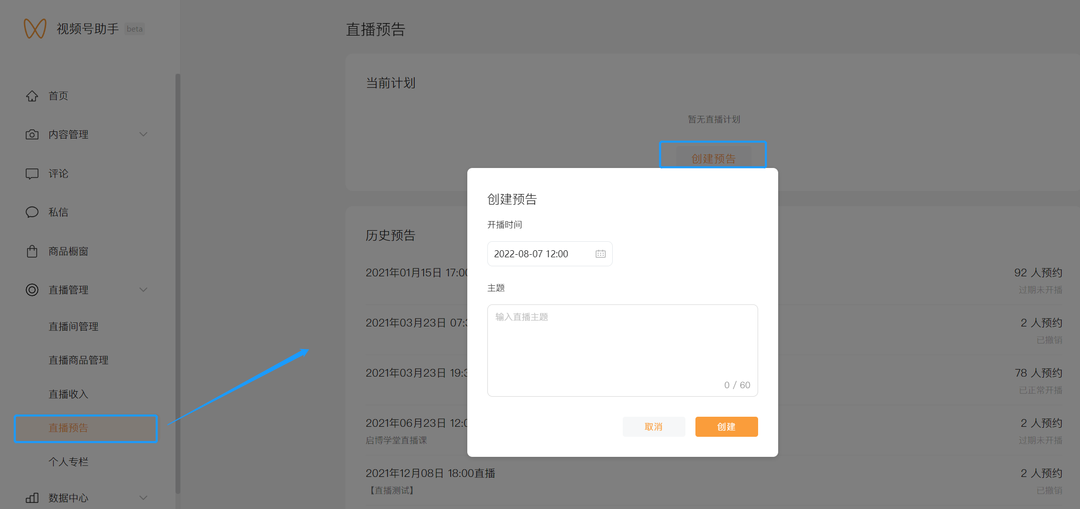Select 直播商品管理 in the sidebar
The image size is (1080, 509).
click(x=78, y=360)
